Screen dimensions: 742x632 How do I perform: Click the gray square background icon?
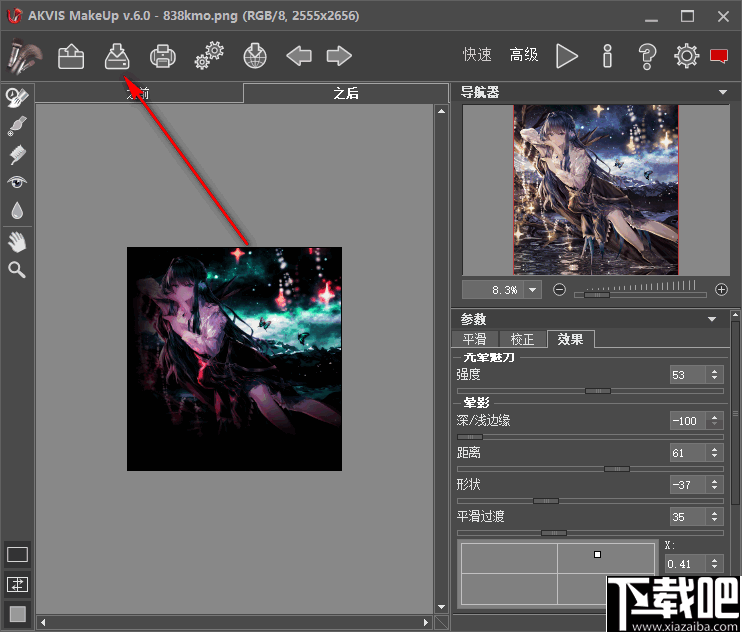(18, 614)
